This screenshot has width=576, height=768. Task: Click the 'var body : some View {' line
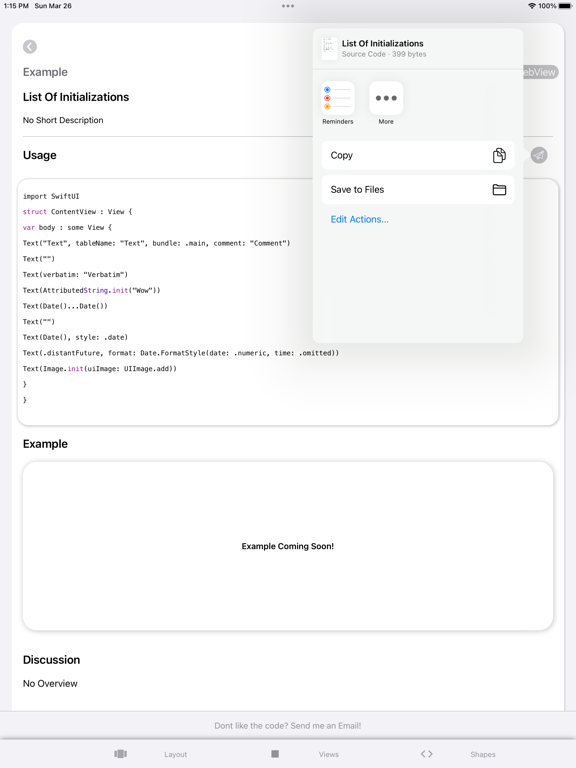tap(67, 227)
